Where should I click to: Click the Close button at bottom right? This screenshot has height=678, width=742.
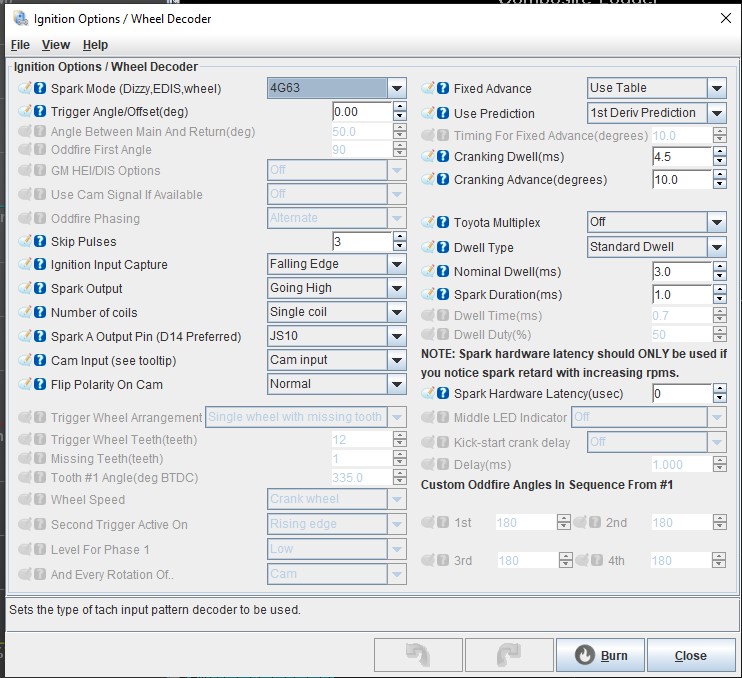690,656
